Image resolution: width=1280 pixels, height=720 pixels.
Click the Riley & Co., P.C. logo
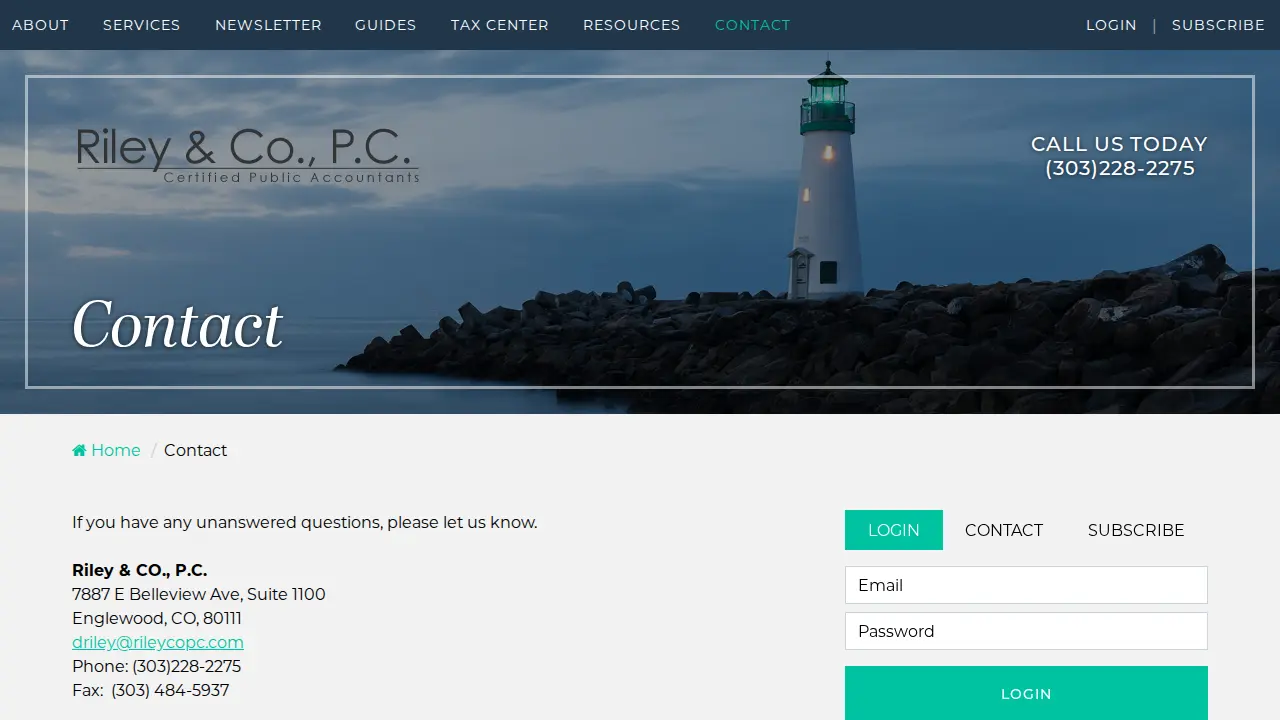pyautogui.click(x=248, y=155)
